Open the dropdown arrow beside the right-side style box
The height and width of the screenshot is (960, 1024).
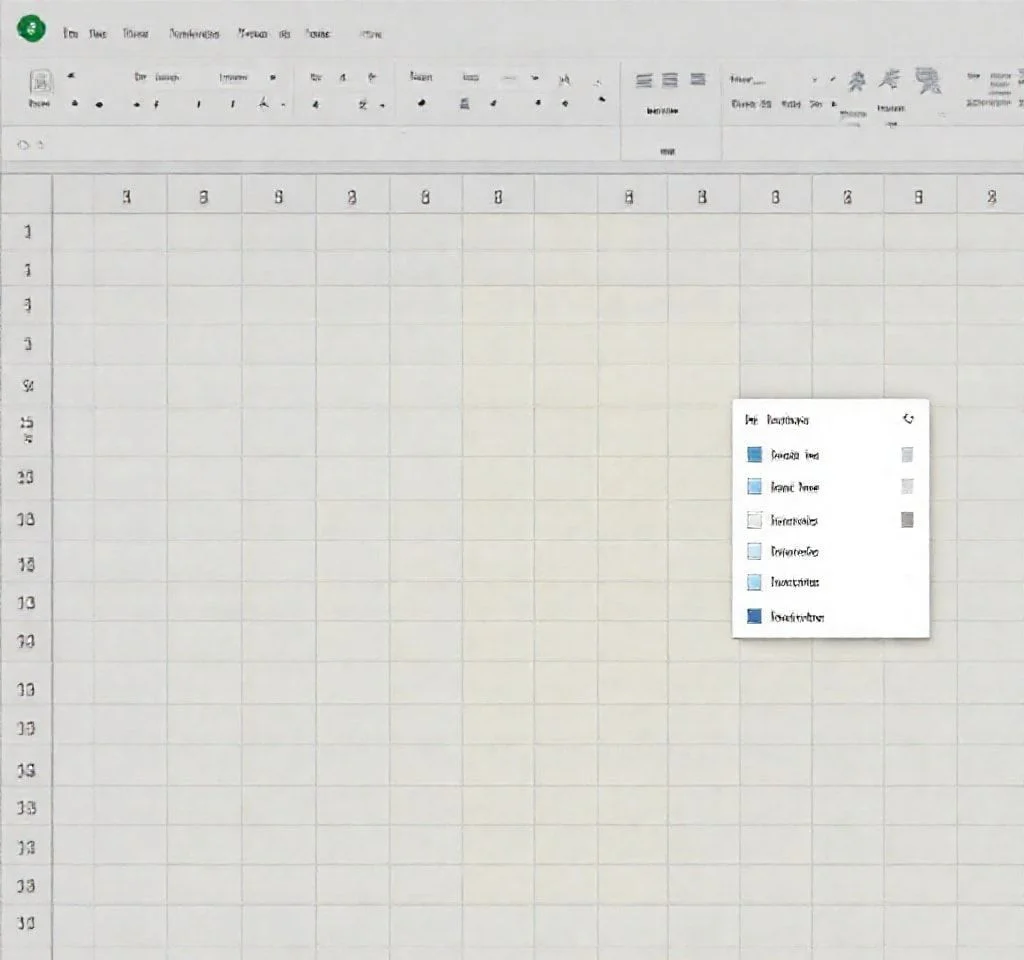tap(814, 78)
